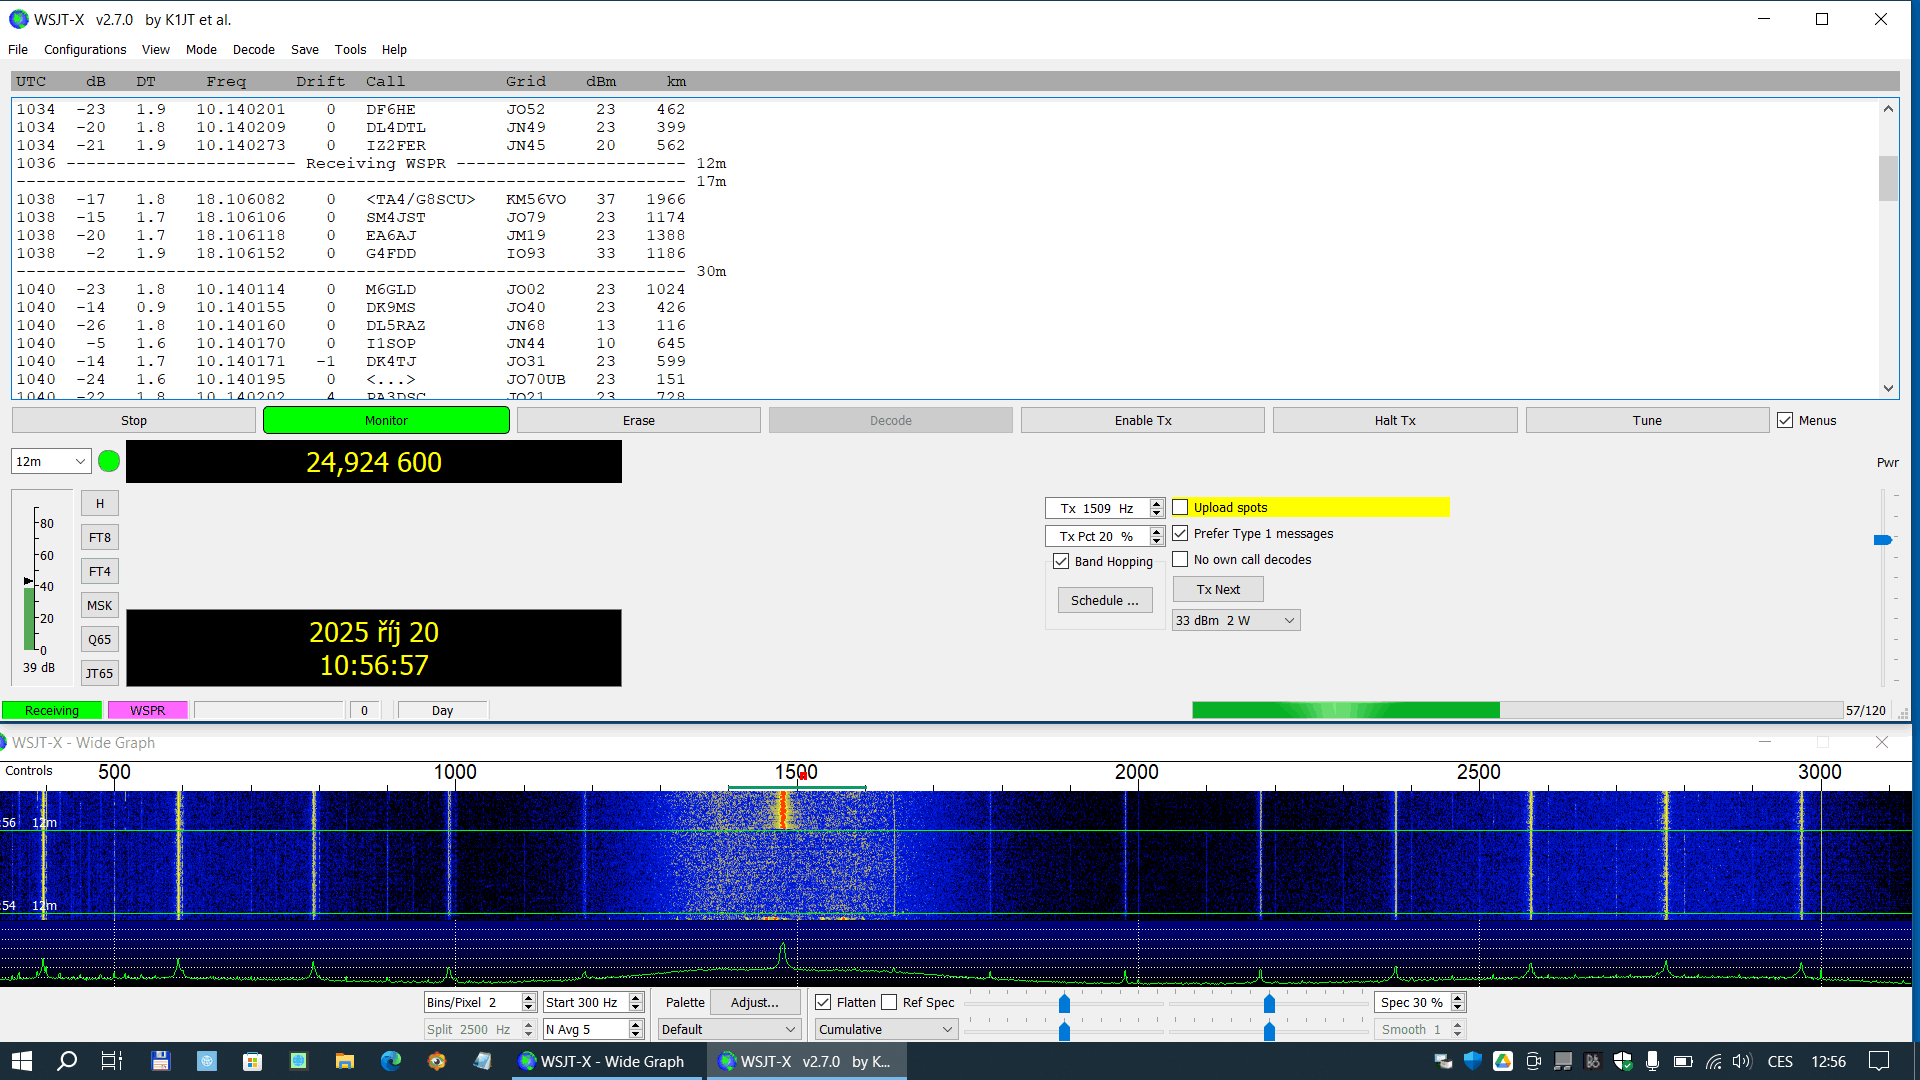Open the Configurations menu
Image resolution: width=1920 pixels, height=1080 pixels.
click(85, 49)
